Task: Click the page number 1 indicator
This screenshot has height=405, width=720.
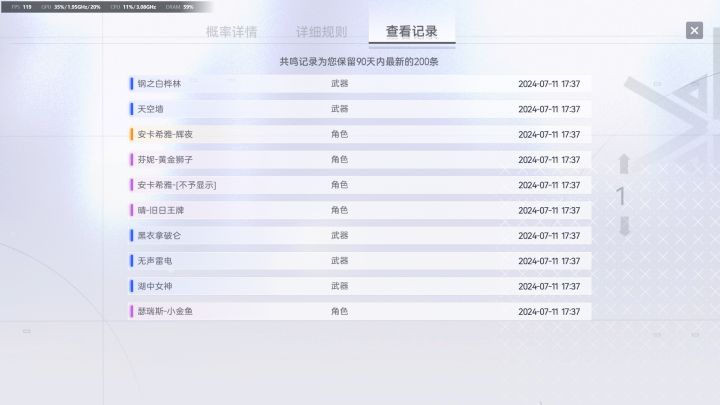Action: pyautogui.click(x=621, y=196)
